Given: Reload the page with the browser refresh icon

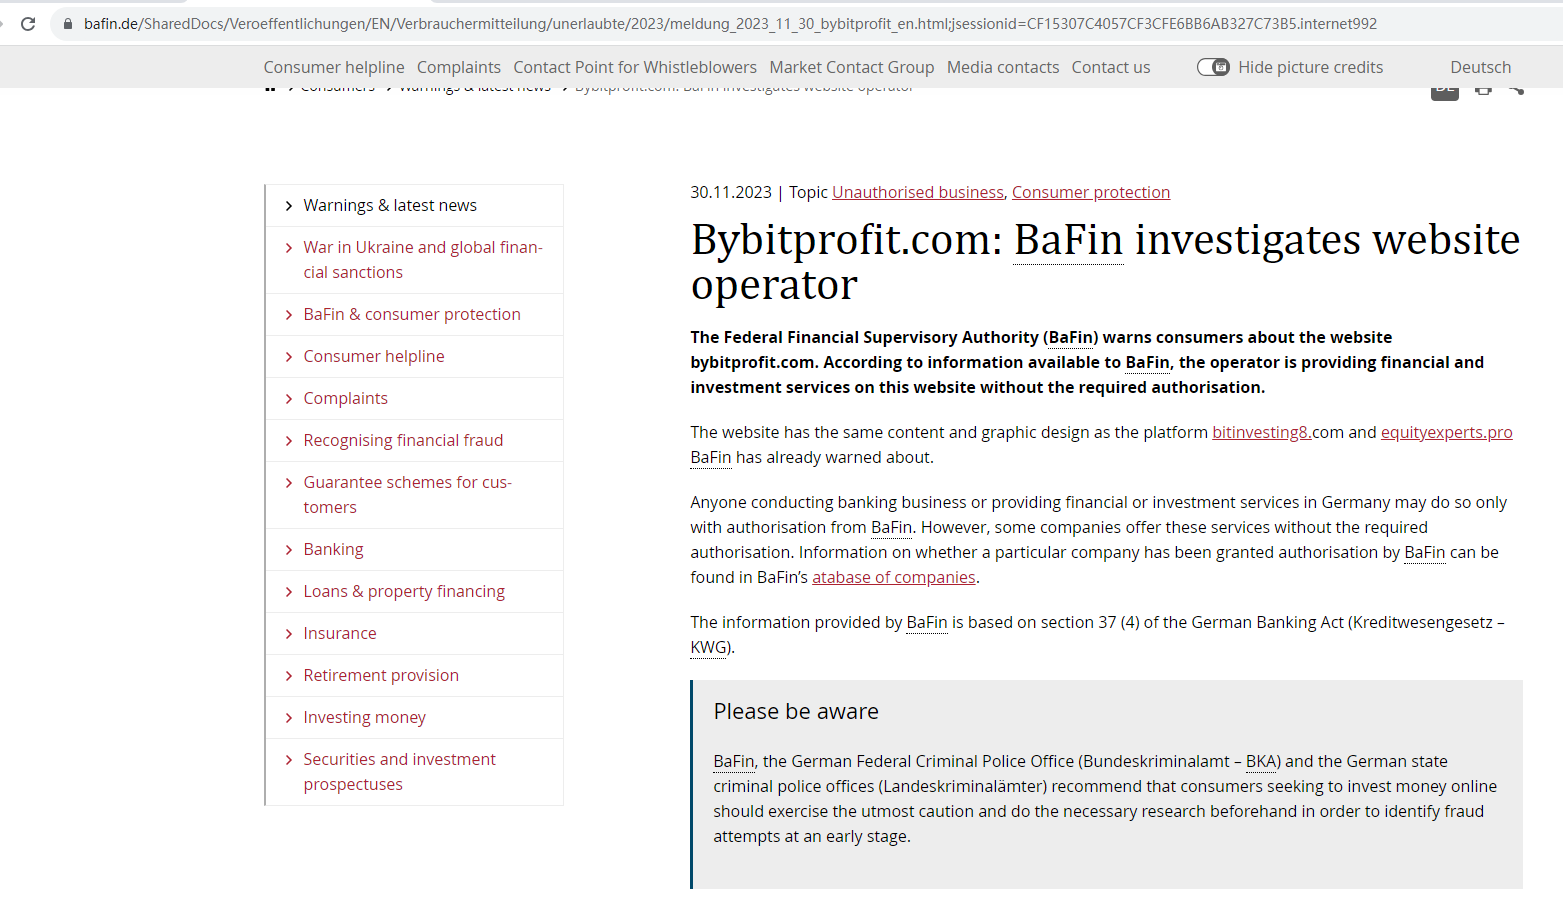Looking at the screenshot, I should coord(28,24).
